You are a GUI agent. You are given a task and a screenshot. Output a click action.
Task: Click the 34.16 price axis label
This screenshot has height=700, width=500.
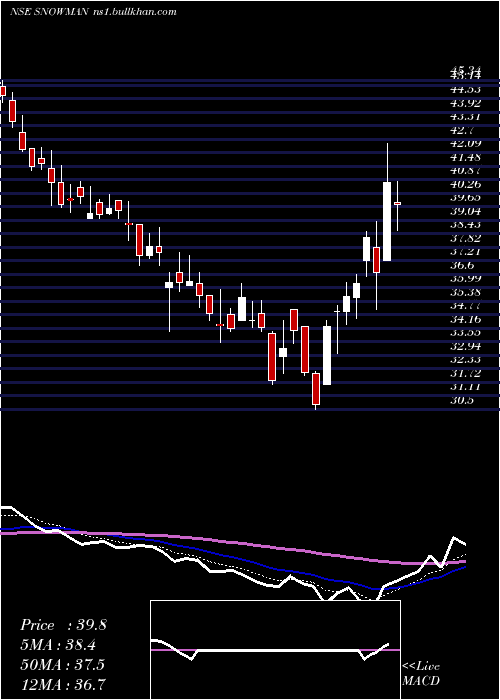[465, 319]
